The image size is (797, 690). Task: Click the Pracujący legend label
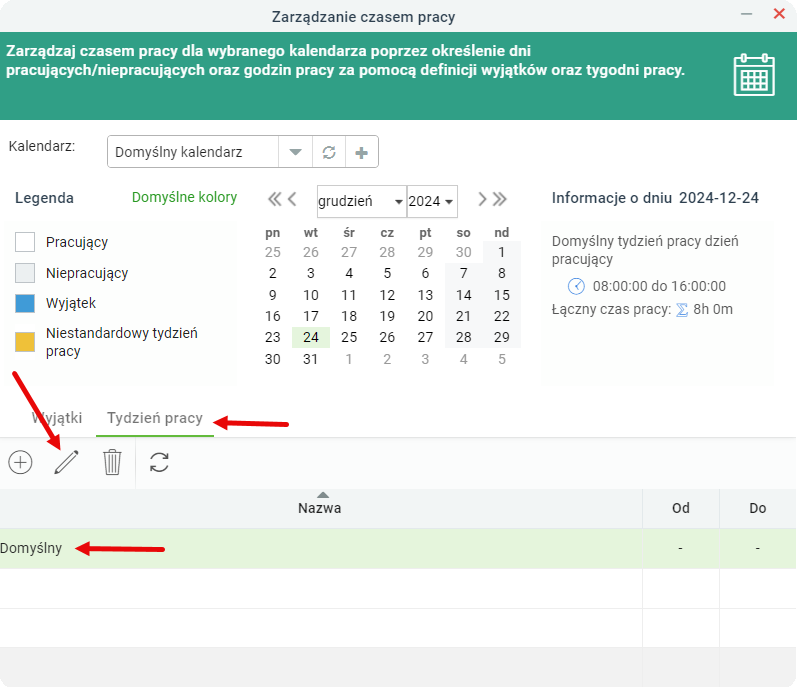(x=77, y=243)
